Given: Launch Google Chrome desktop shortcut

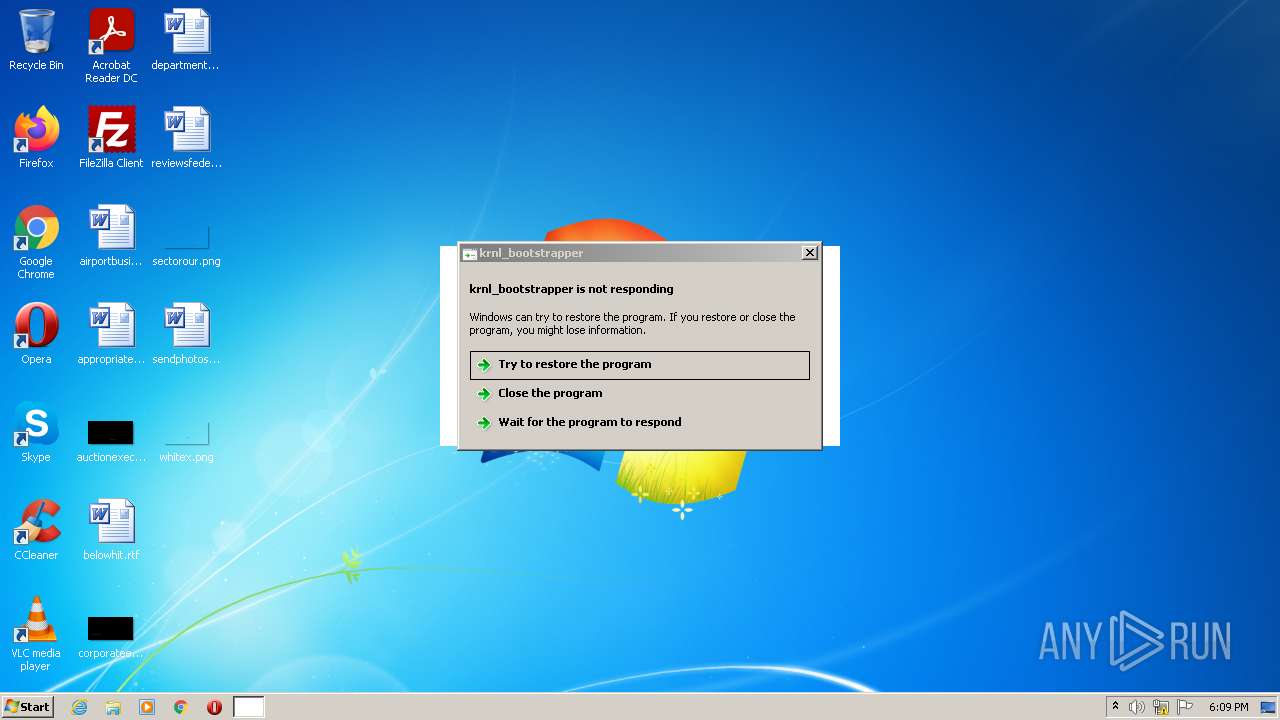Looking at the screenshot, I should 36,242.
